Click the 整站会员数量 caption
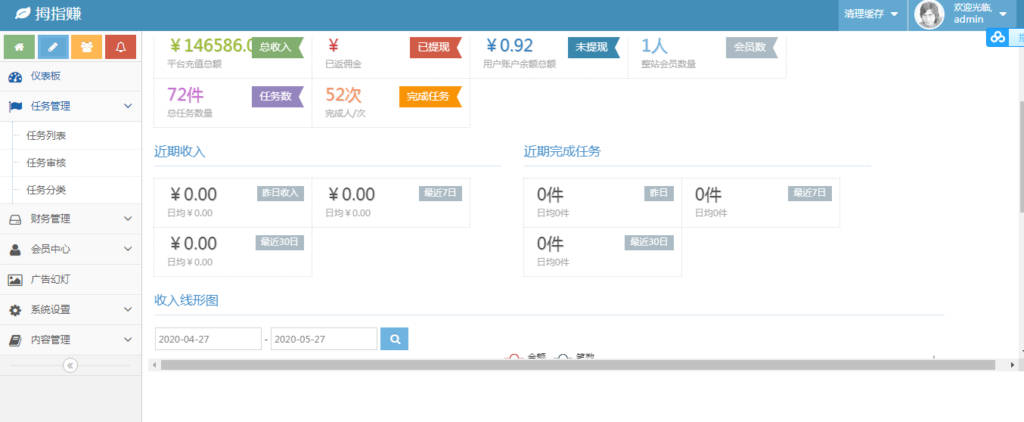The height and width of the screenshot is (422, 1024). point(669,64)
